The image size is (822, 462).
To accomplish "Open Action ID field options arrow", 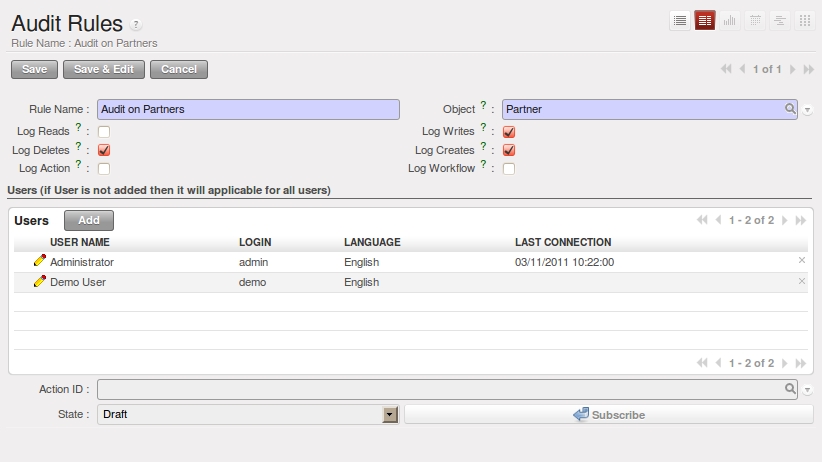I will tap(807, 390).
